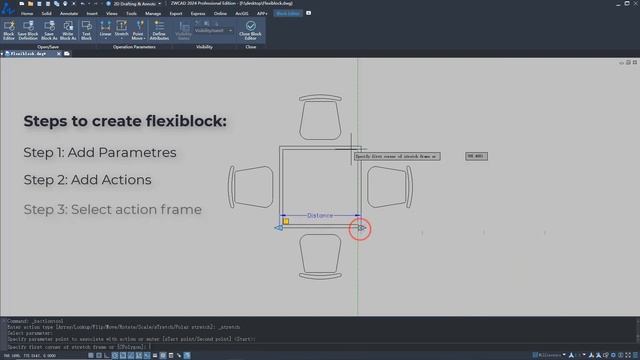
Task: Open the Solid ribbon tab
Action: click(47, 13)
